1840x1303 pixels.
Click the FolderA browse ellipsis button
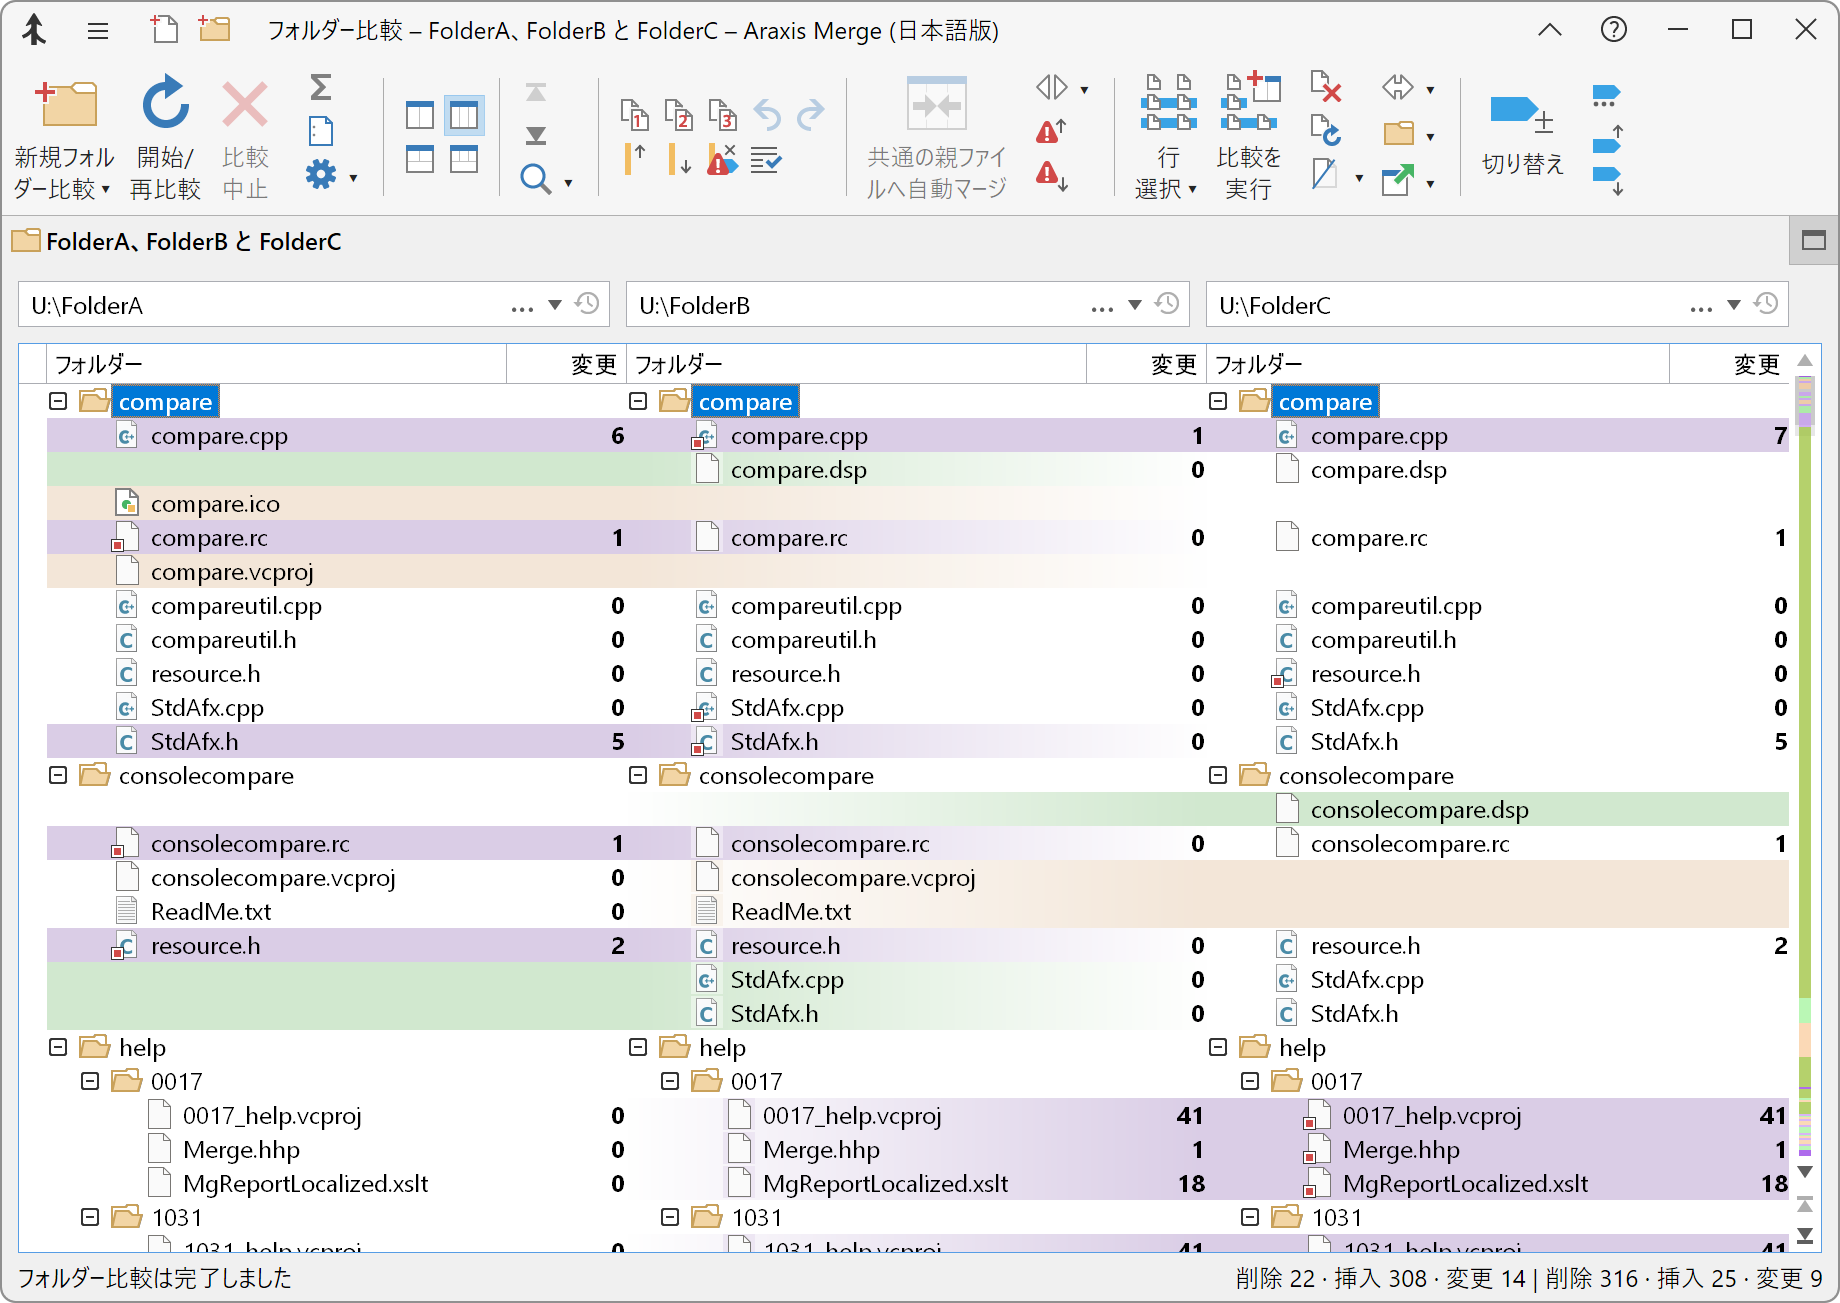pos(522,306)
